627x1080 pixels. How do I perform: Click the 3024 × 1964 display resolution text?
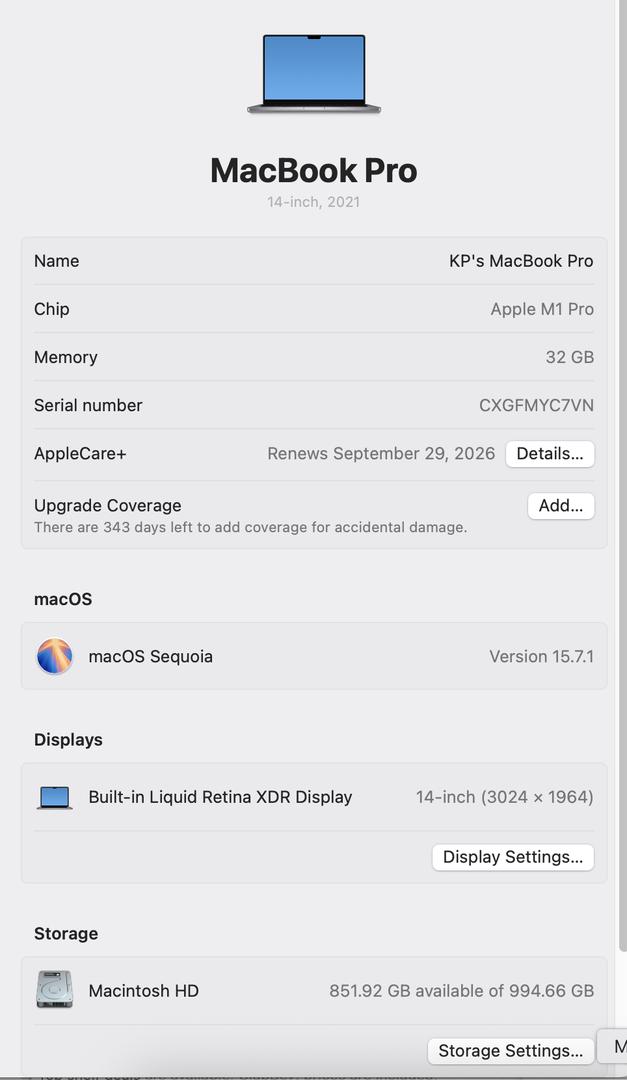[x=537, y=798]
